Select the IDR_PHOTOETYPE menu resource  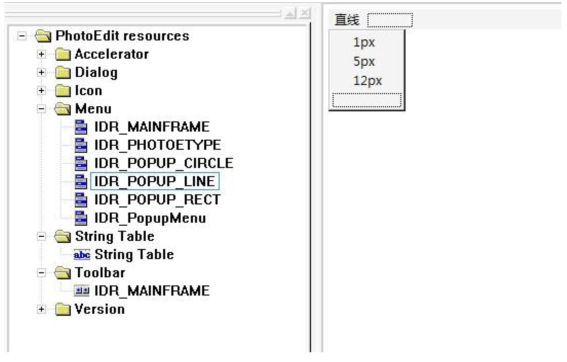coord(158,145)
